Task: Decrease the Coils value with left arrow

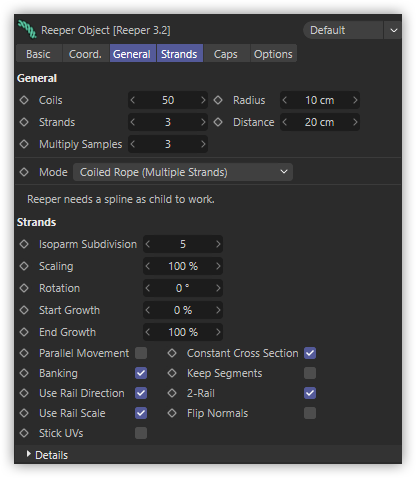Action: click(x=133, y=100)
